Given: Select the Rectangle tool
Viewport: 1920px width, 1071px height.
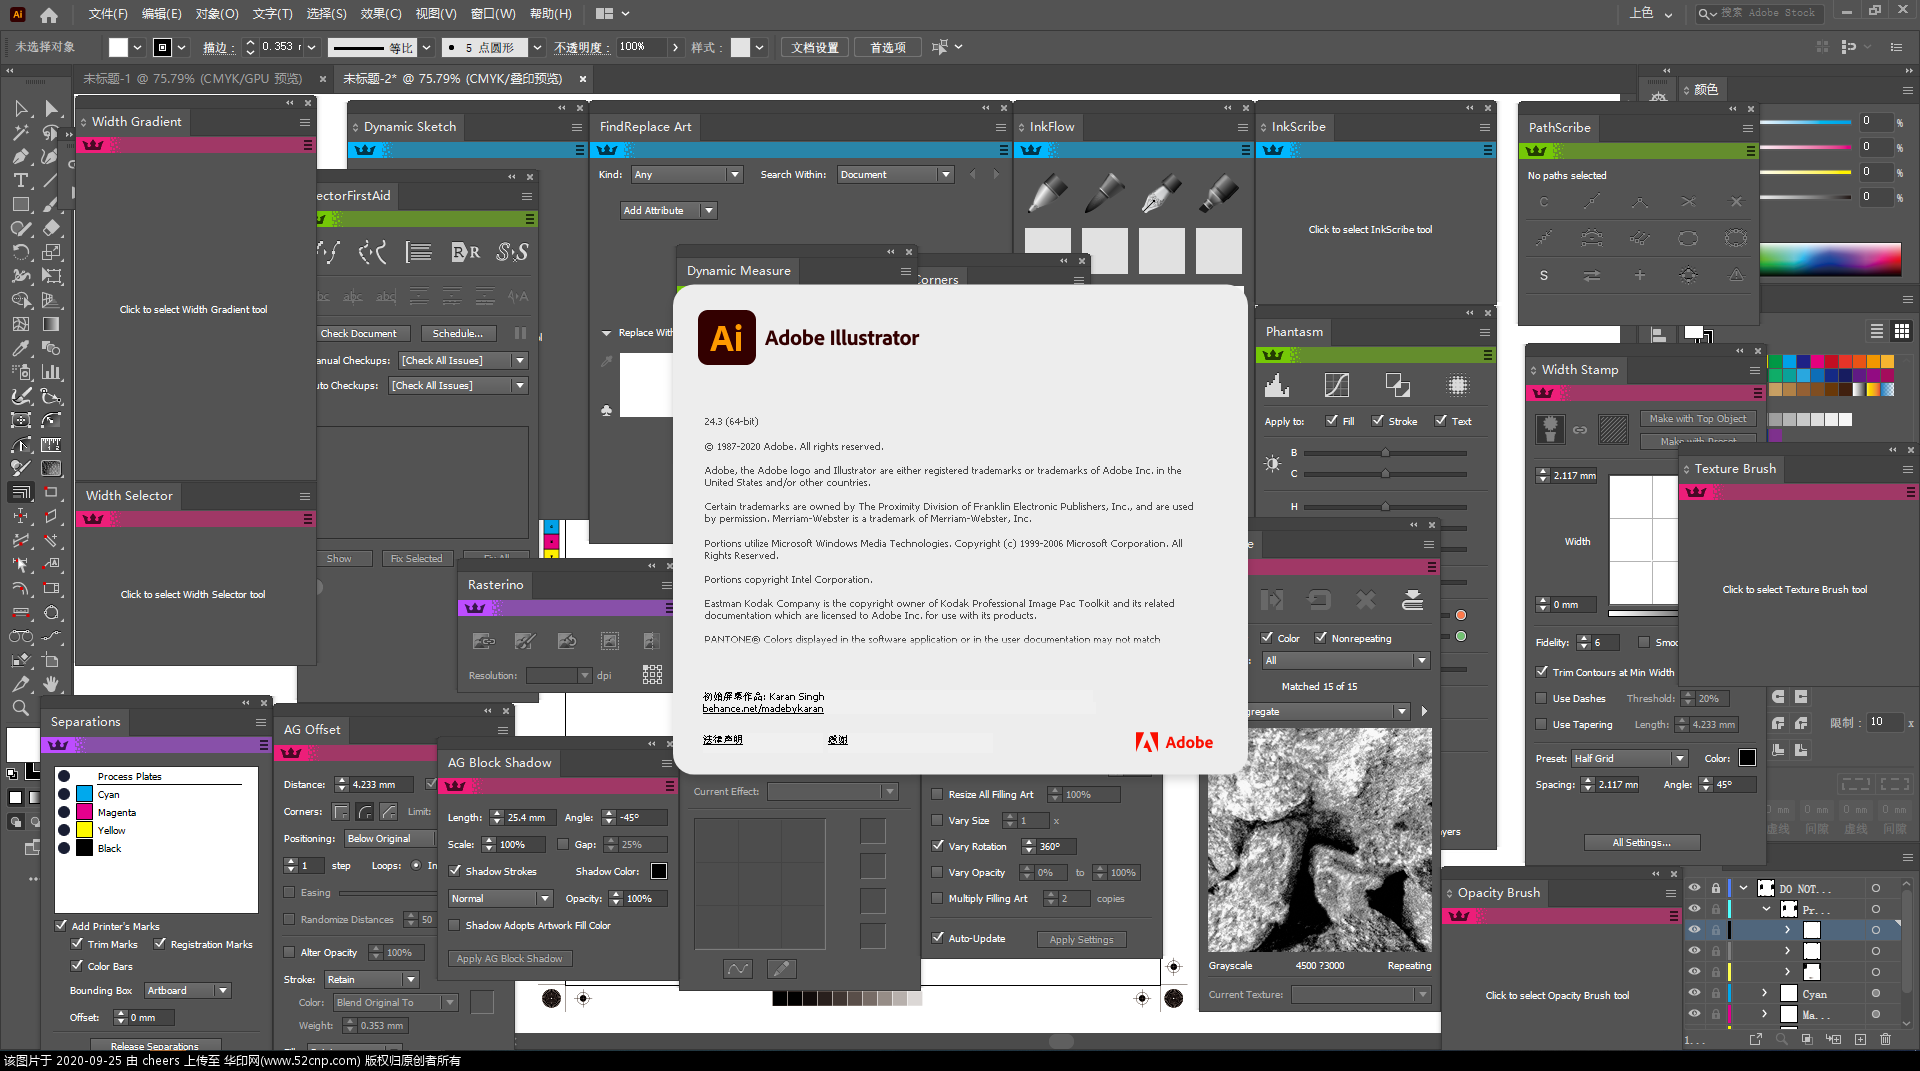Looking at the screenshot, I should tap(21, 204).
